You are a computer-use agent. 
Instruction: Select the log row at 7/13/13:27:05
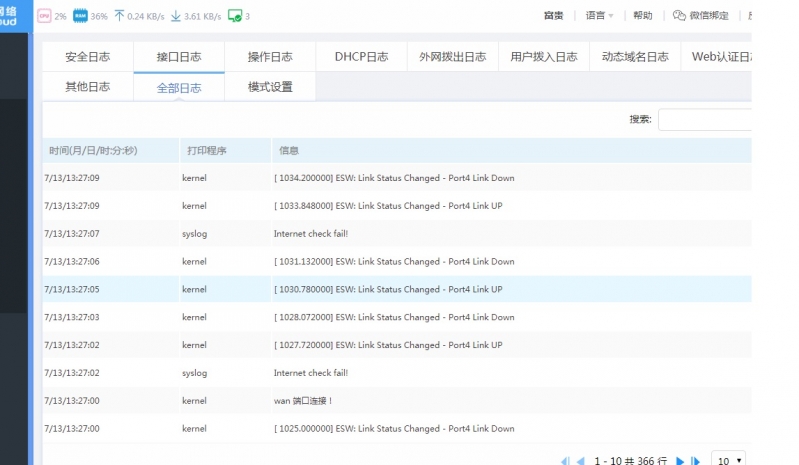(x=397, y=289)
